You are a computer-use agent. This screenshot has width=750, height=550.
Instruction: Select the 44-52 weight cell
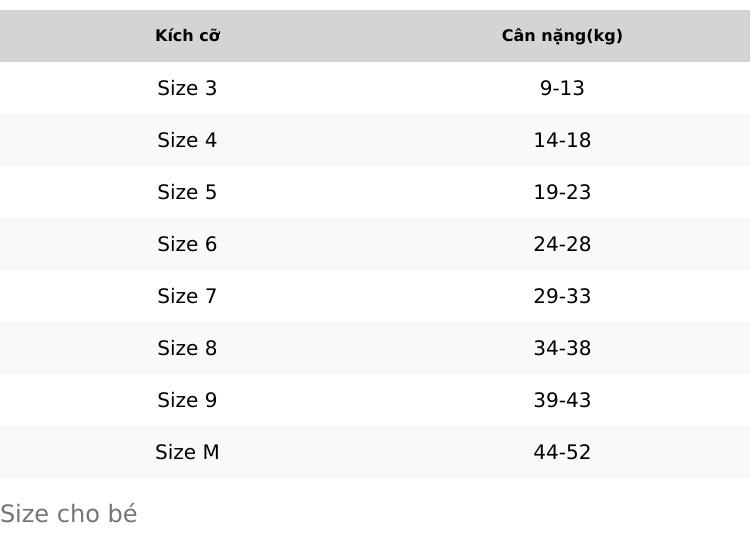point(562,452)
